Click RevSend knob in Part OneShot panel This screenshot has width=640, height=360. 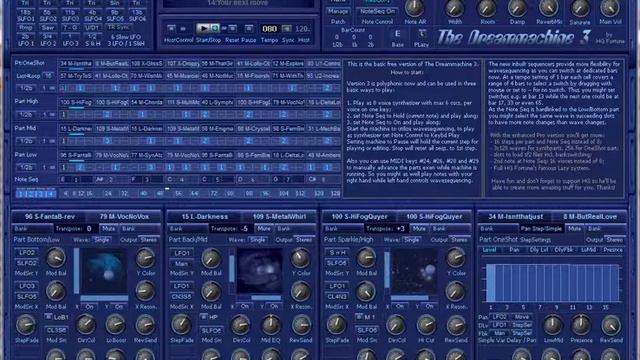point(611,325)
